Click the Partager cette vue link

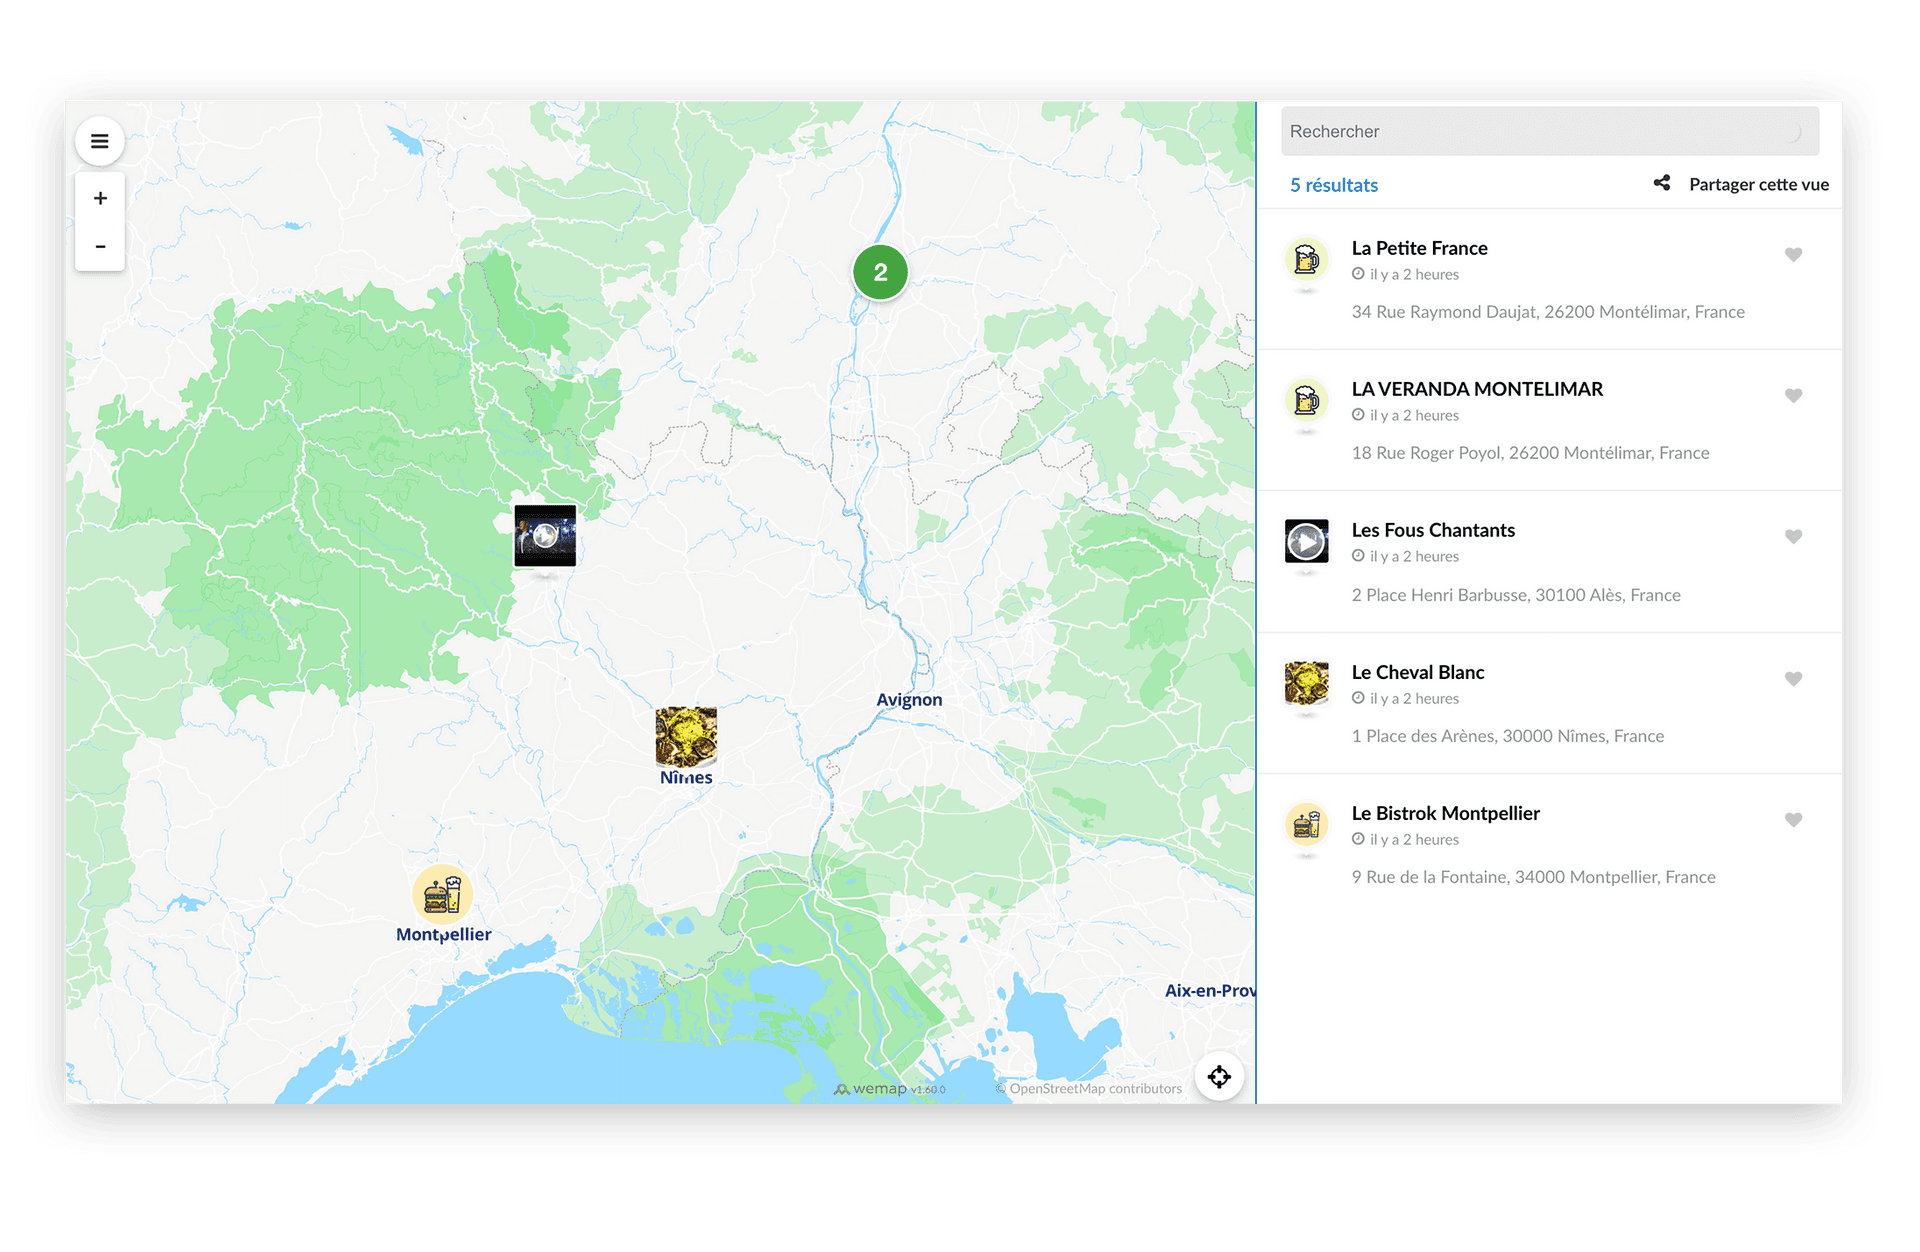(1758, 184)
